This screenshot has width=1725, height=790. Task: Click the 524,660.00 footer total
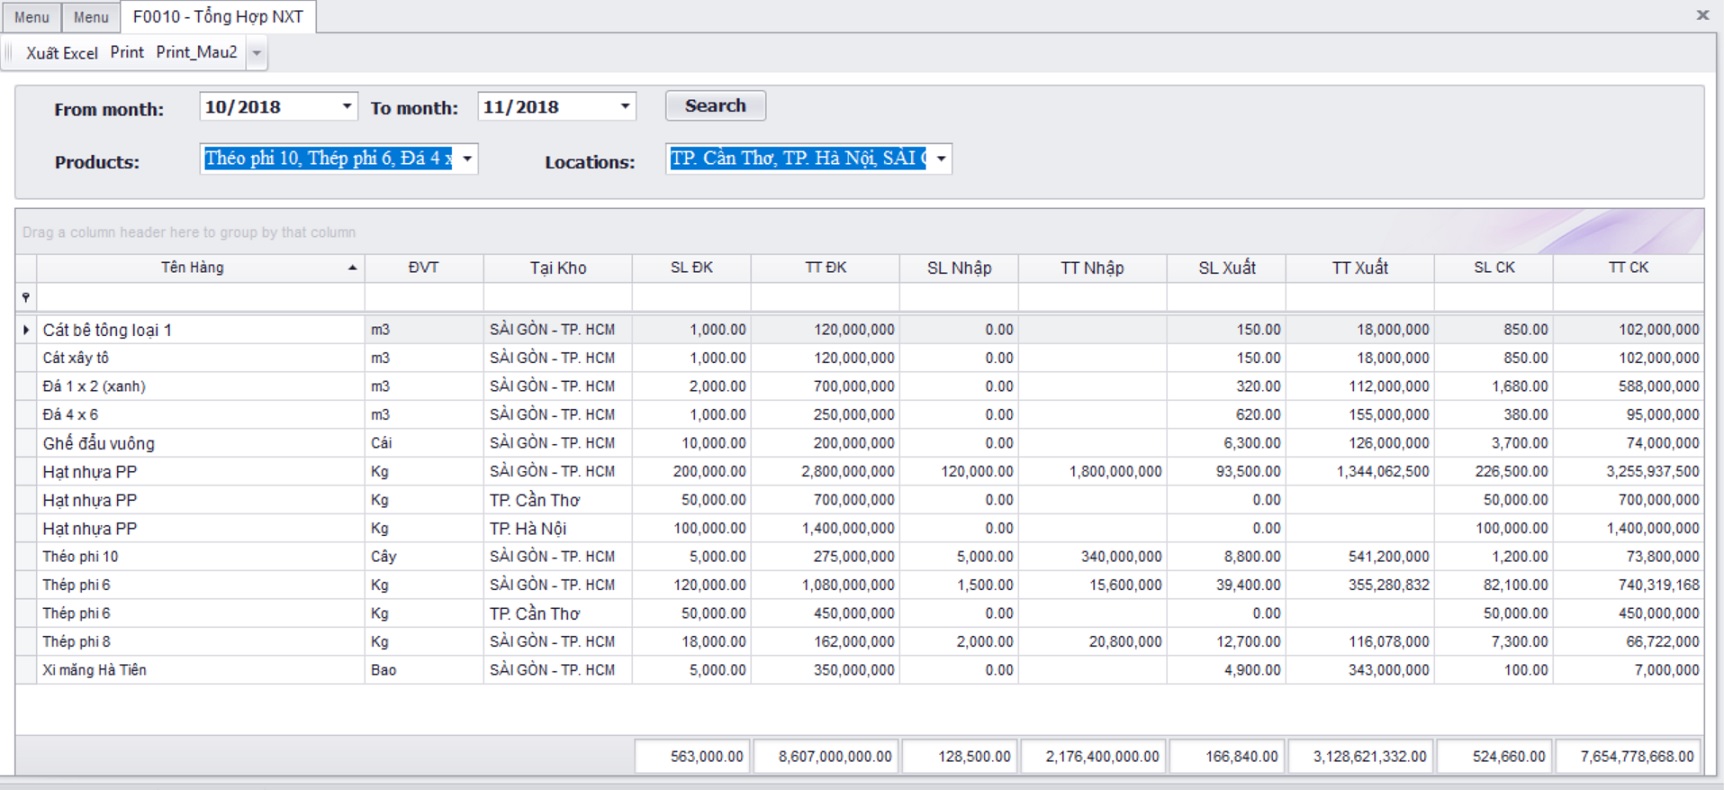pos(1495,757)
